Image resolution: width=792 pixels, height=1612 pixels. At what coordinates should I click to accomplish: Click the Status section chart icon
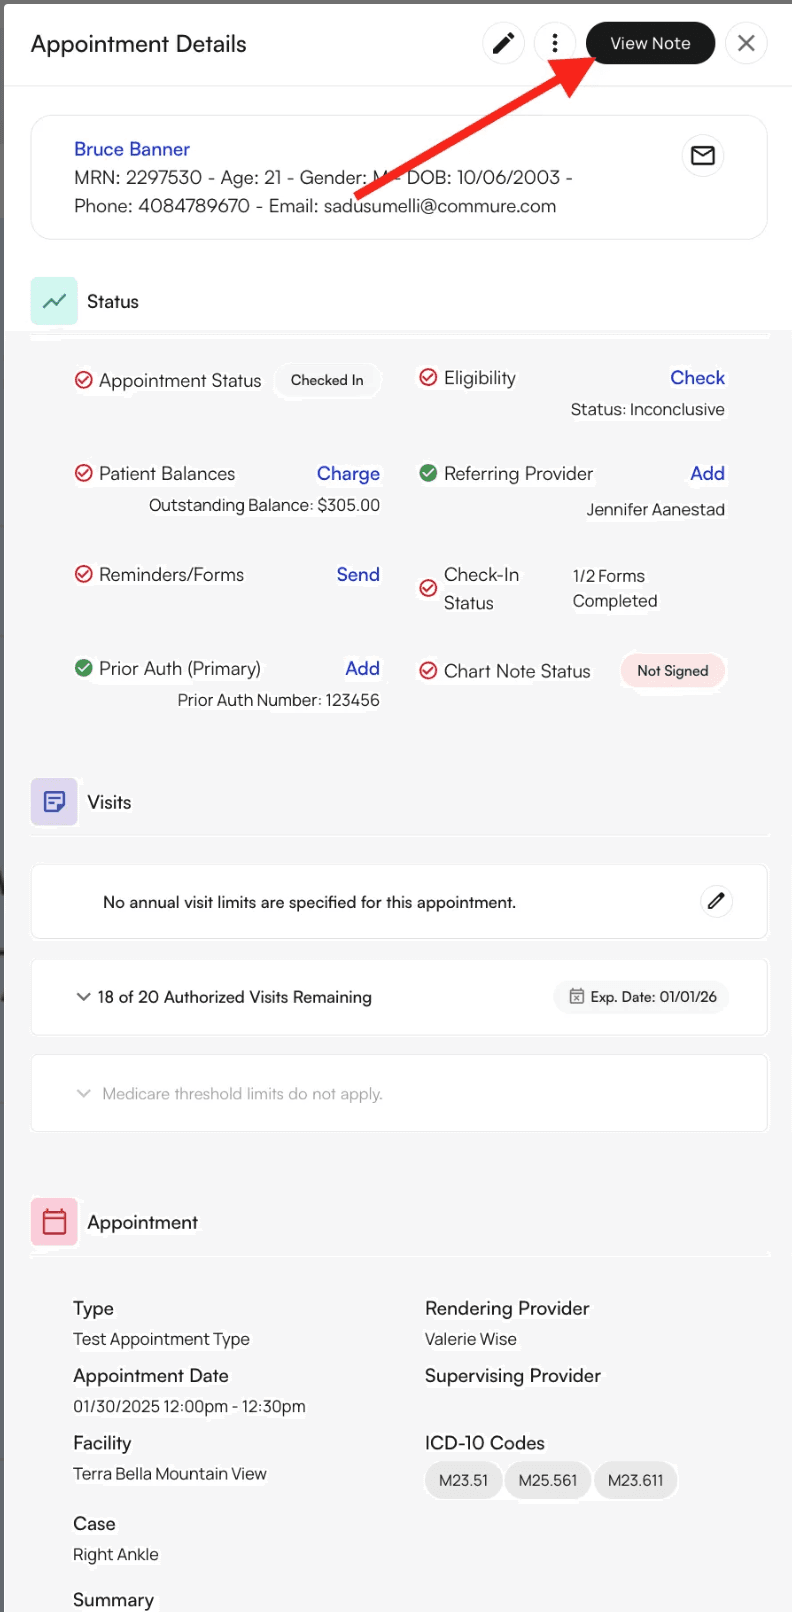tap(54, 300)
